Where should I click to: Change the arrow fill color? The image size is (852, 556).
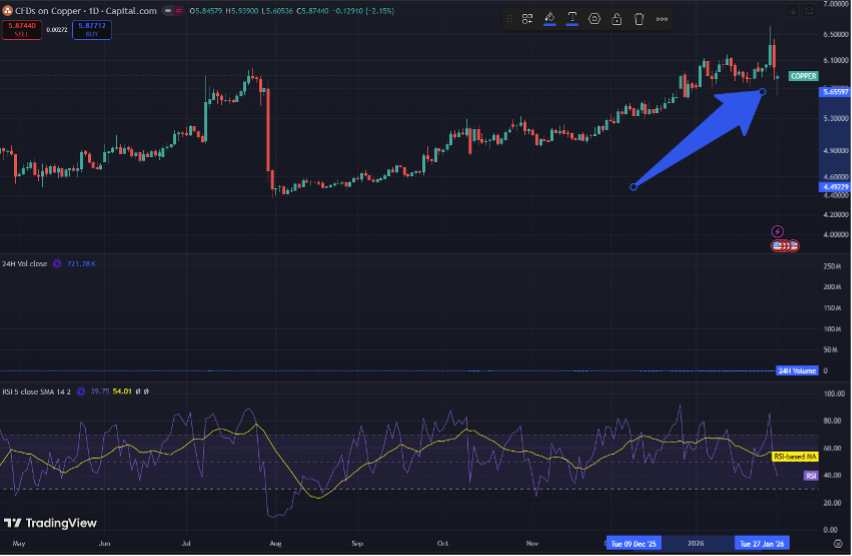(x=549, y=18)
